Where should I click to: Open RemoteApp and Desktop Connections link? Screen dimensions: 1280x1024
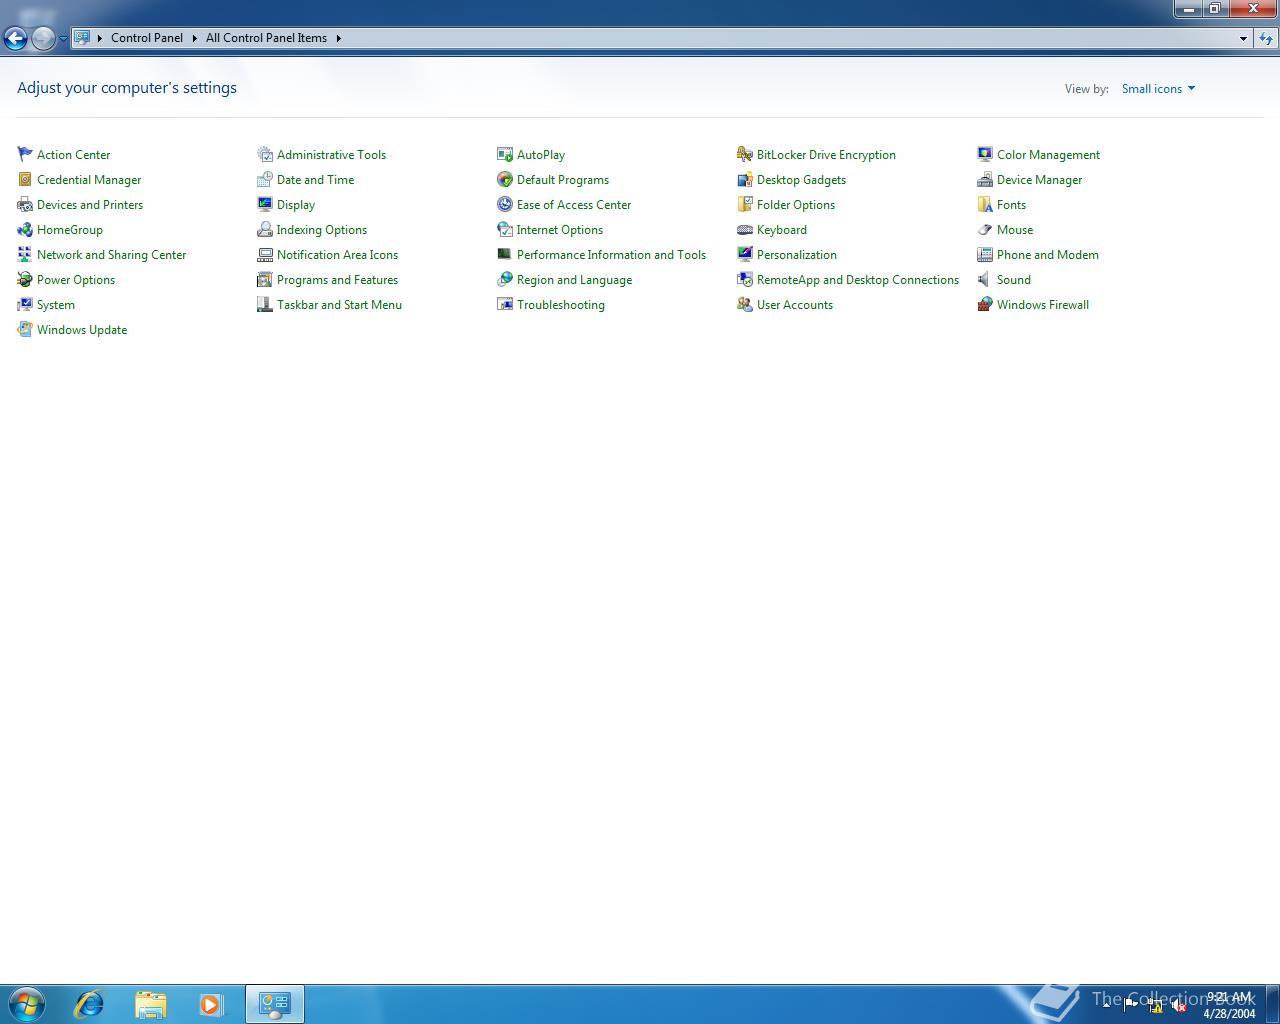857,279
